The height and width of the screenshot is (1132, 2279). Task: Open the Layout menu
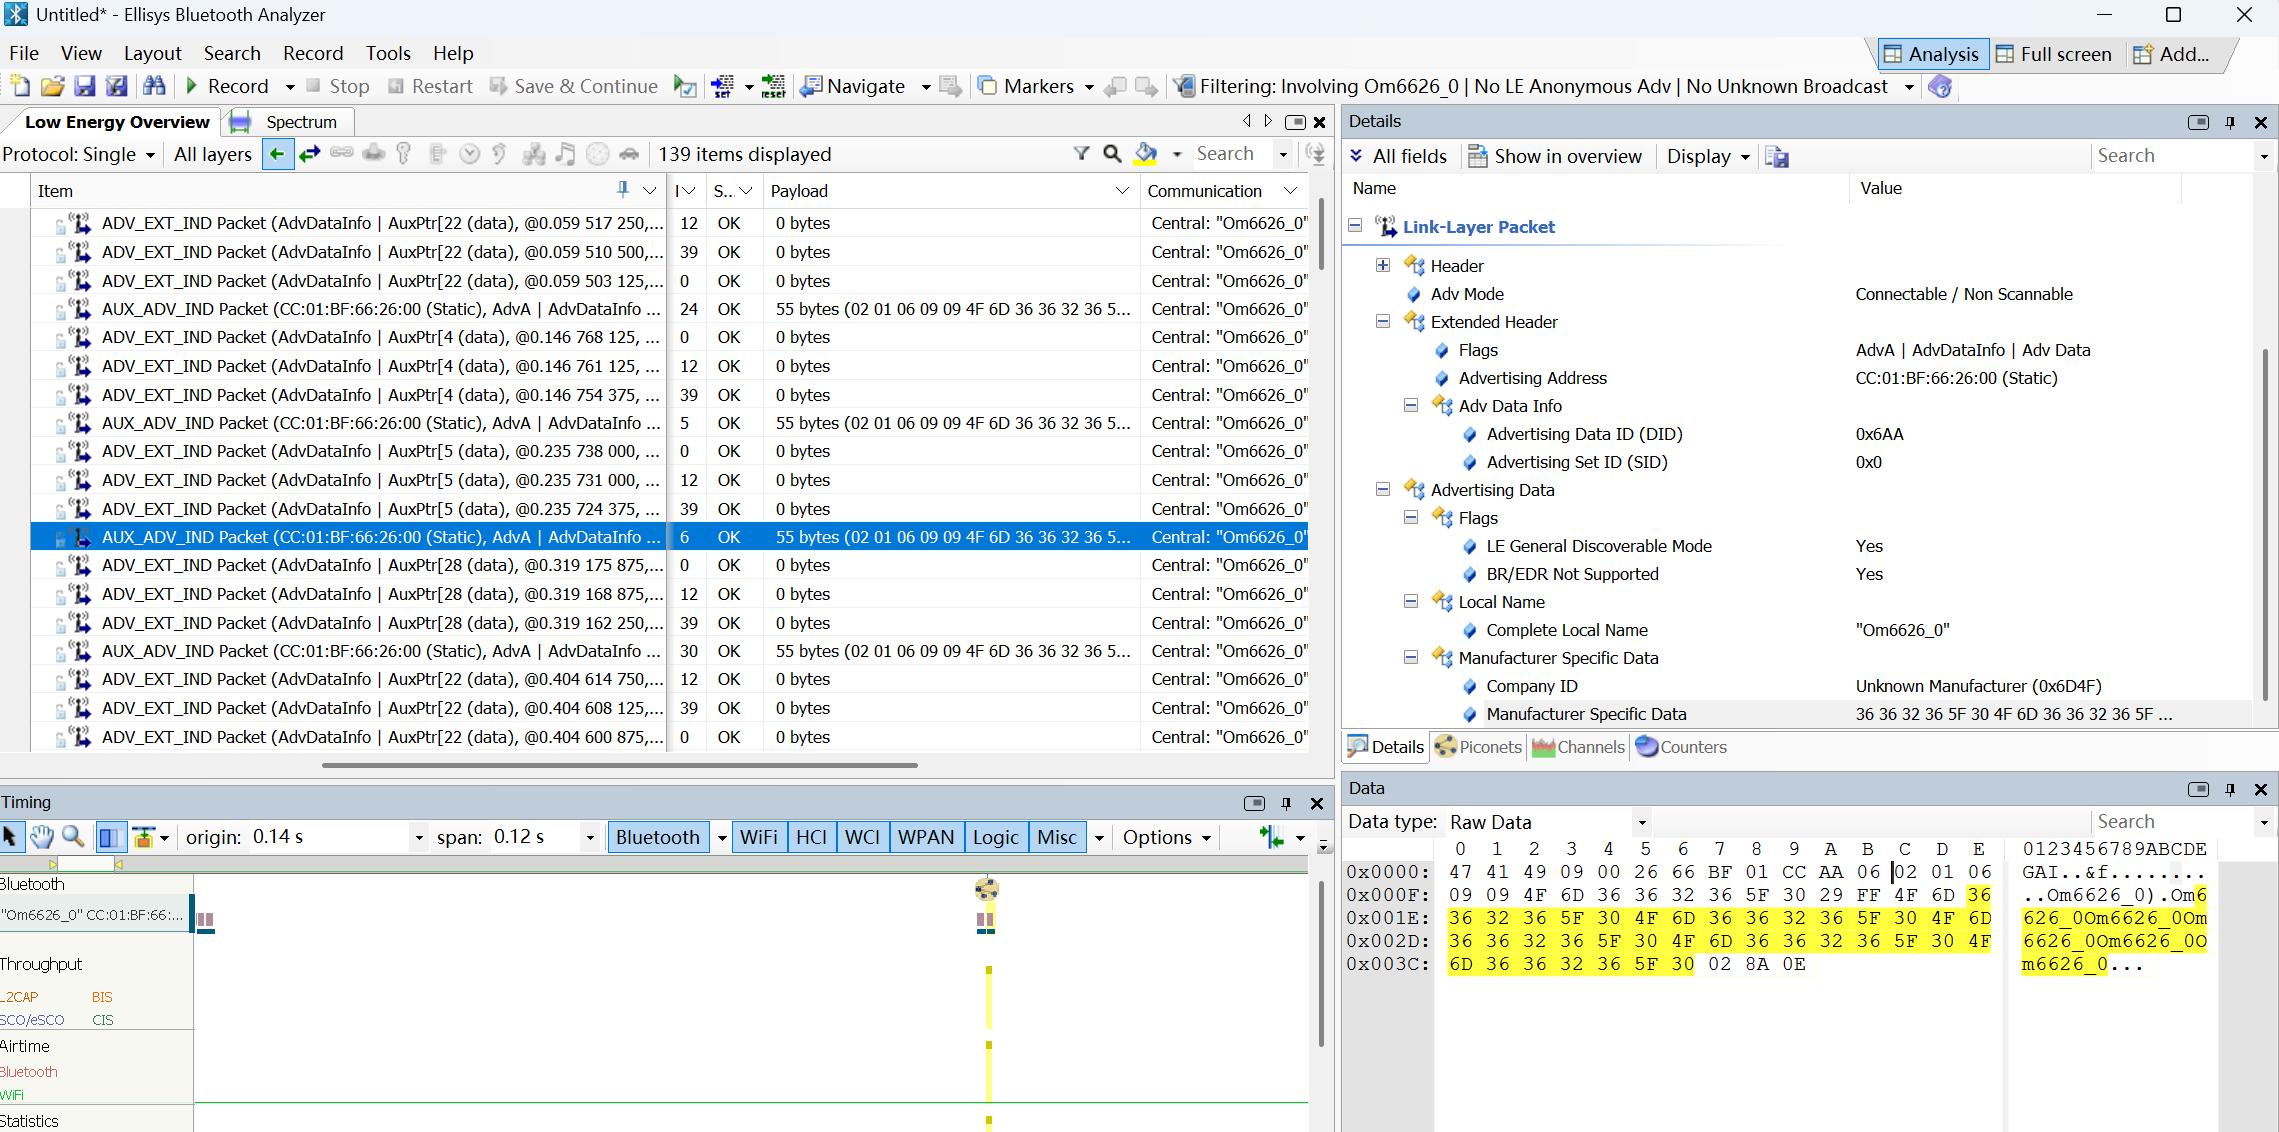pyautogui.click(x=153, y=53)
